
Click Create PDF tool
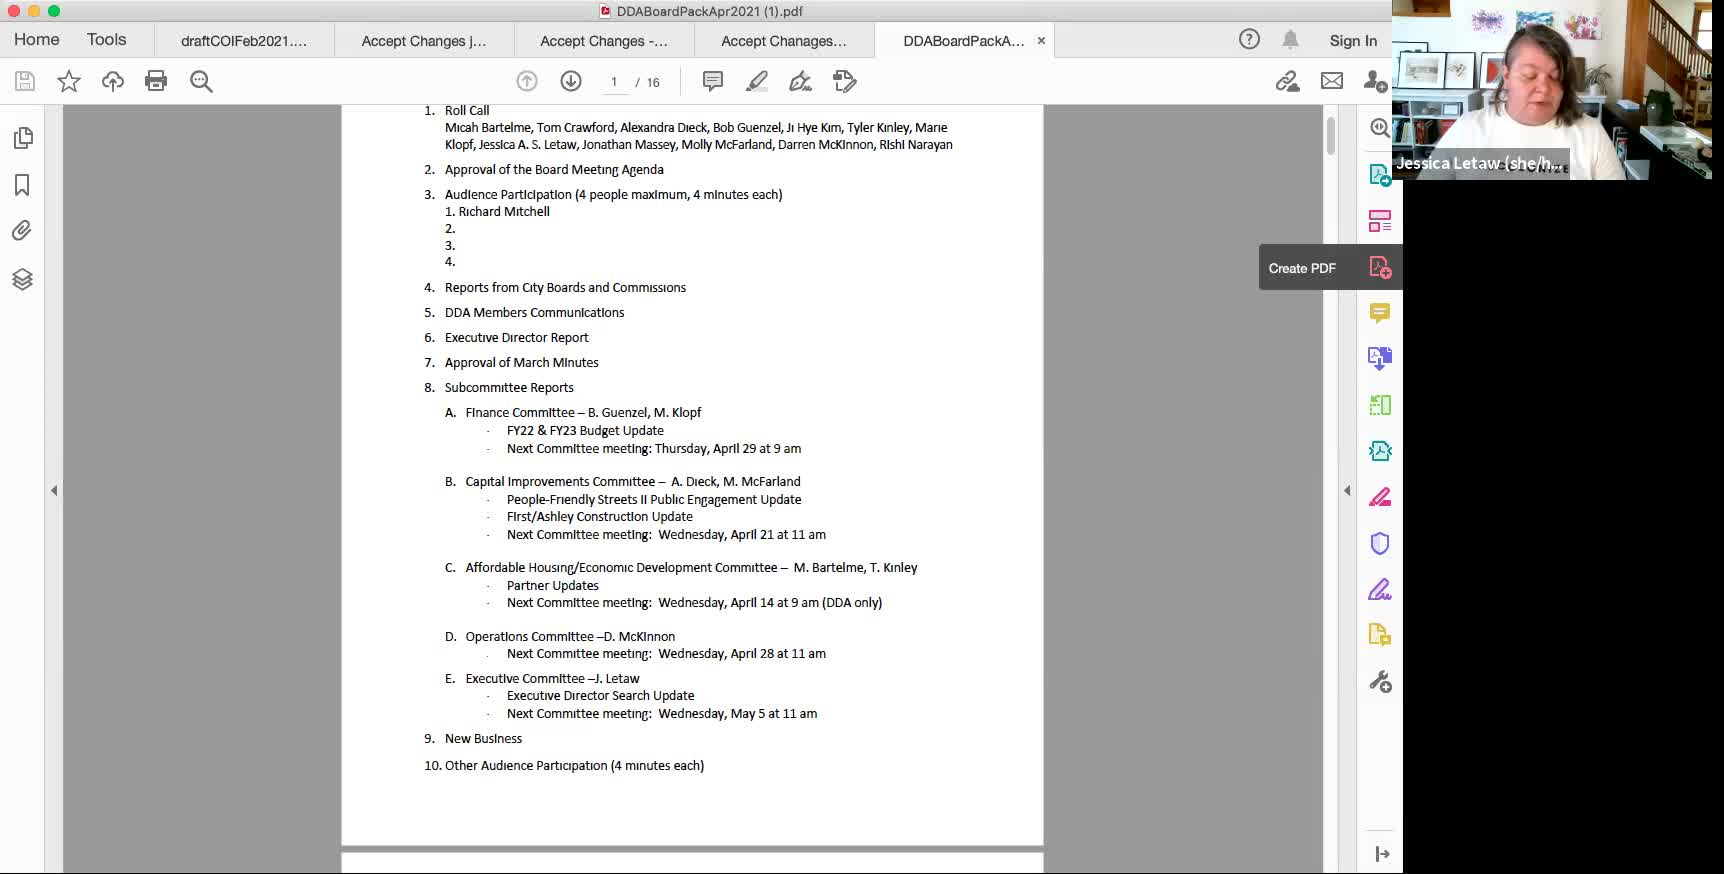pyautogui.click(x=1379, y=268)
